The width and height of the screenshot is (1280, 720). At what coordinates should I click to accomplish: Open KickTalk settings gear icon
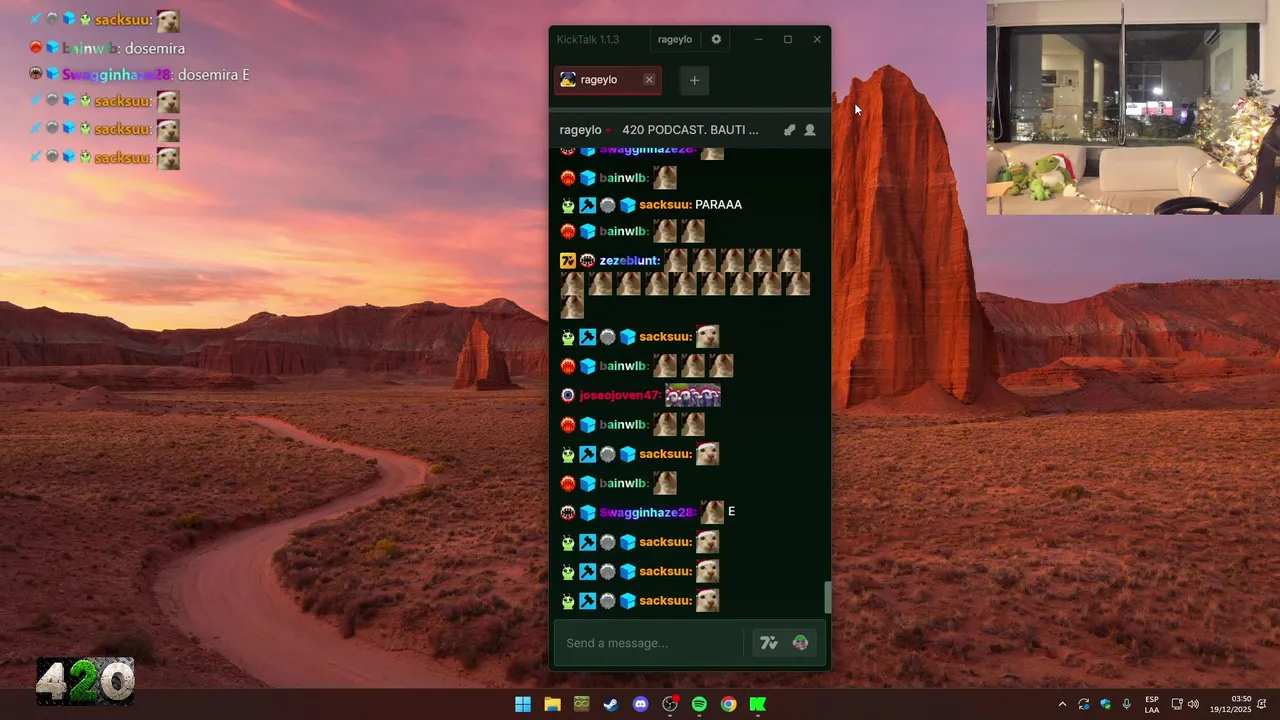(716, 39)
